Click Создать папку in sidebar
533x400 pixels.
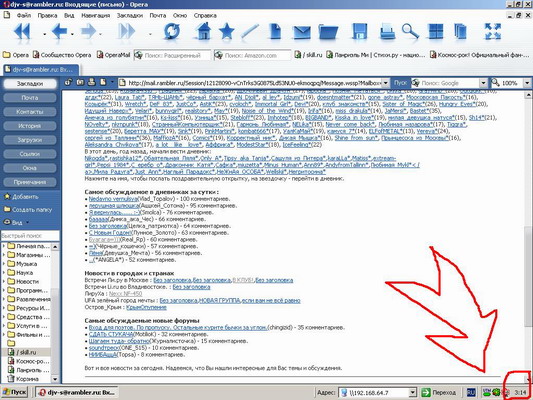(x=28, y=210)
